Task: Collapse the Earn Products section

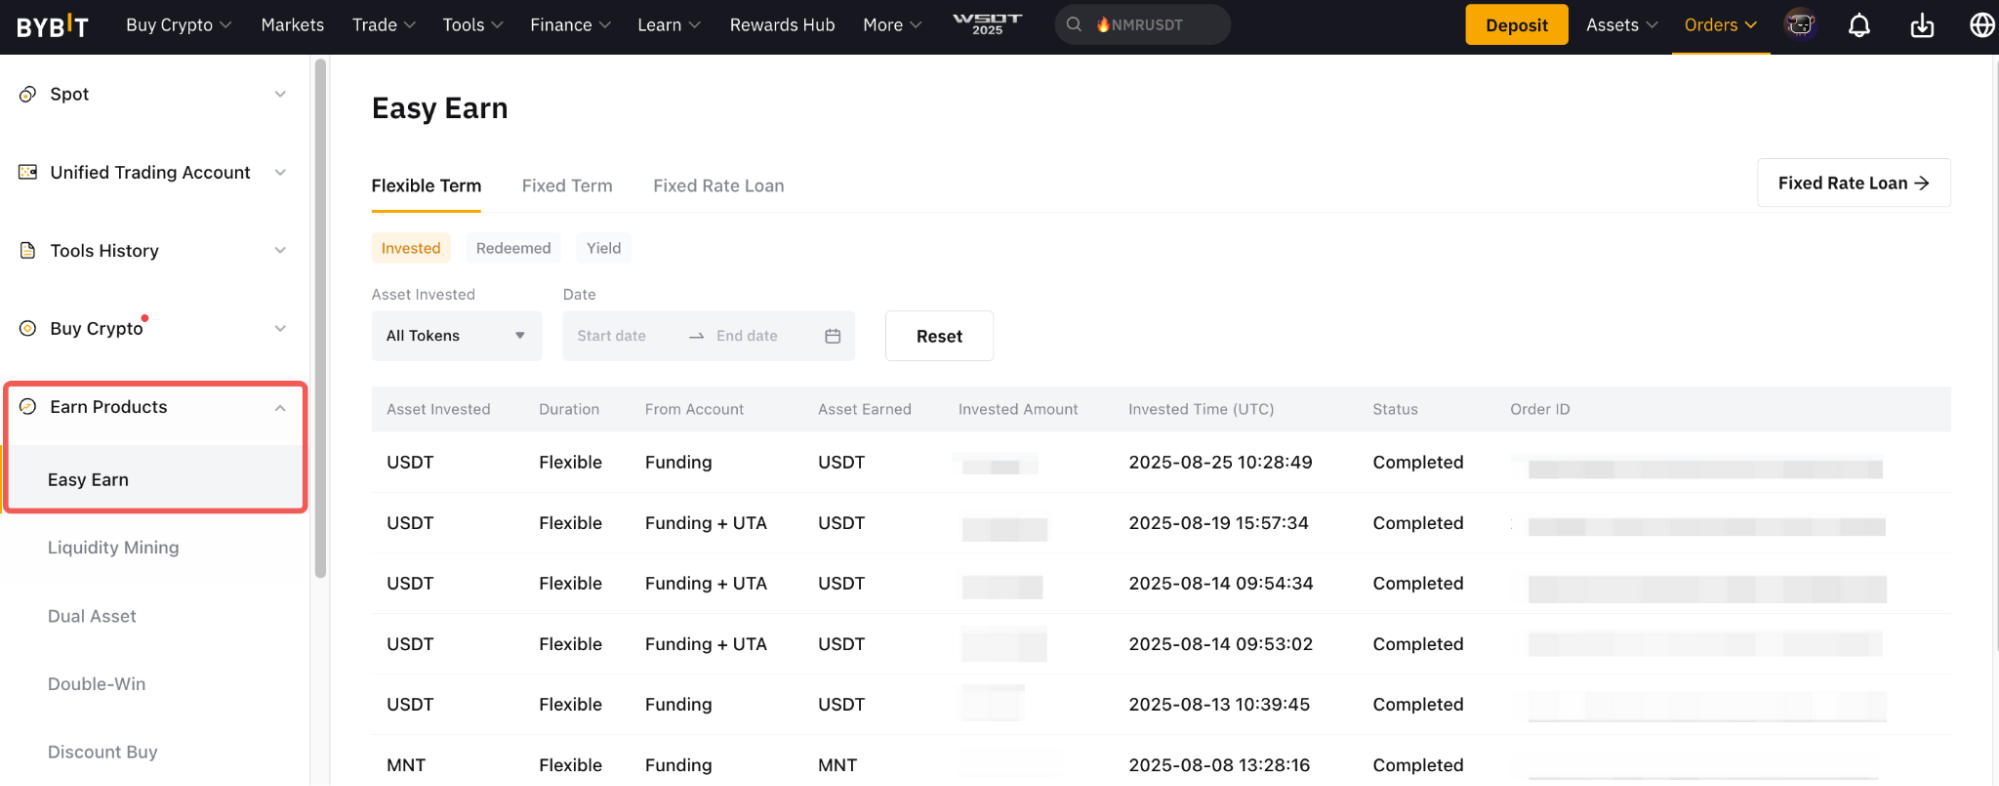Action: click(280, 408)
